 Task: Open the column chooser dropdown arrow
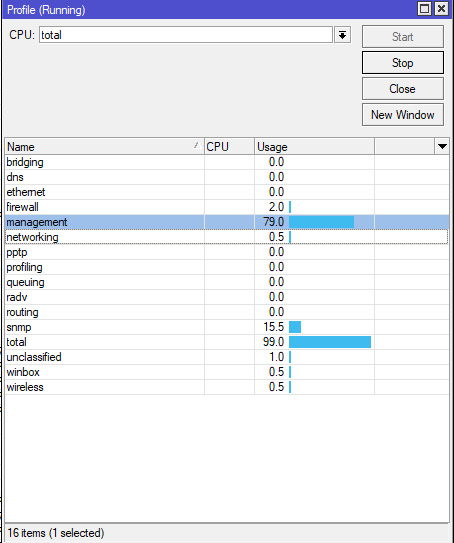[442, 146]
